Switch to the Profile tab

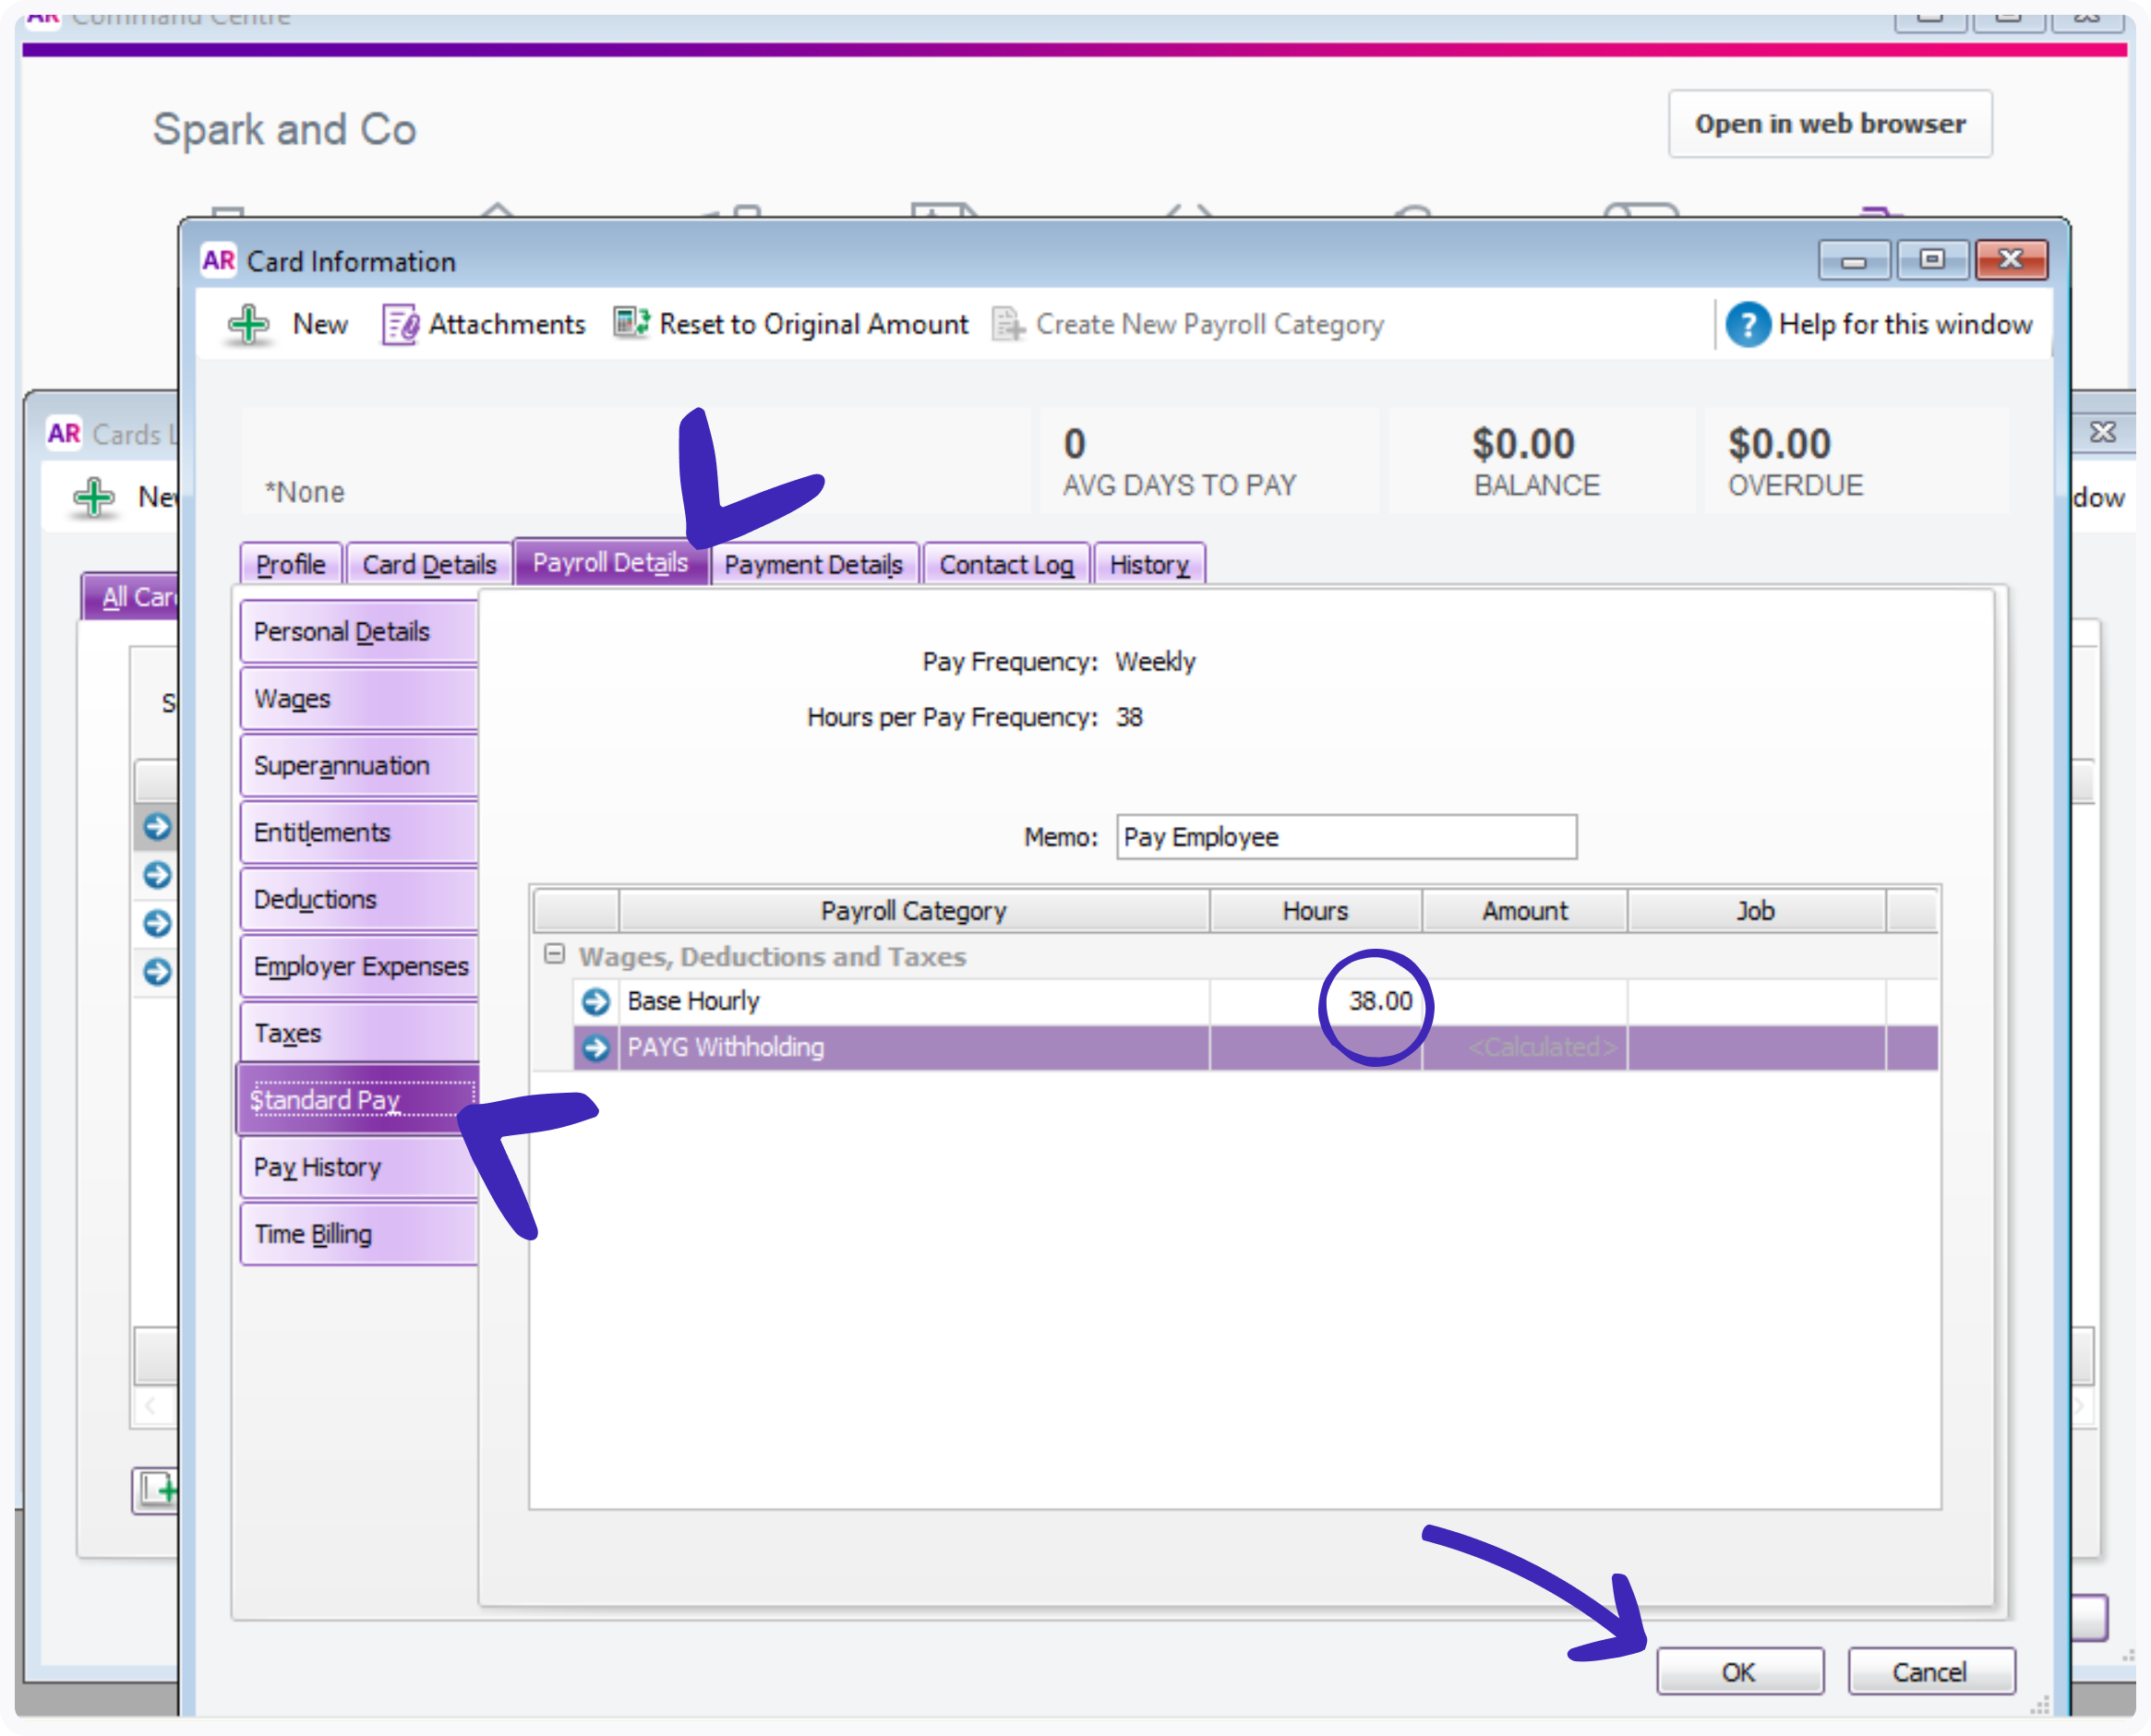[x=290, y=563]
